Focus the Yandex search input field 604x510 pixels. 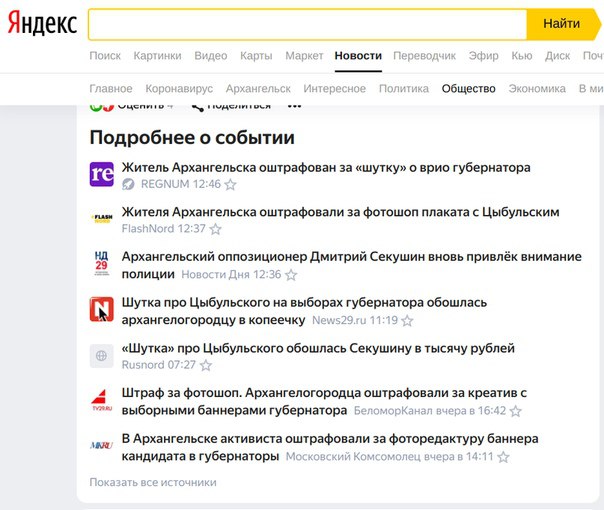307,24
